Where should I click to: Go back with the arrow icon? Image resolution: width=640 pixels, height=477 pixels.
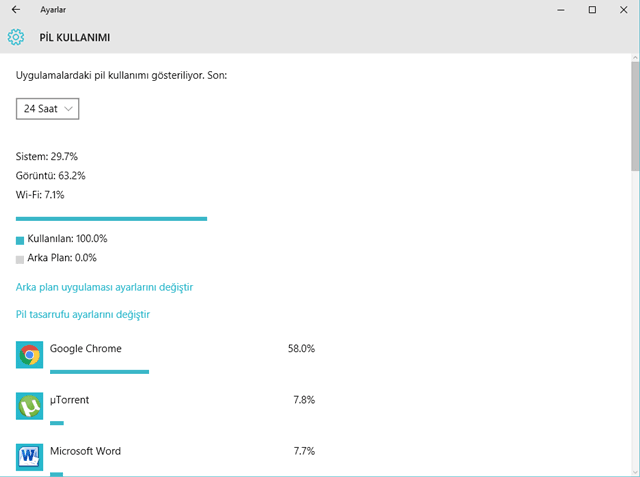point(16,9)
